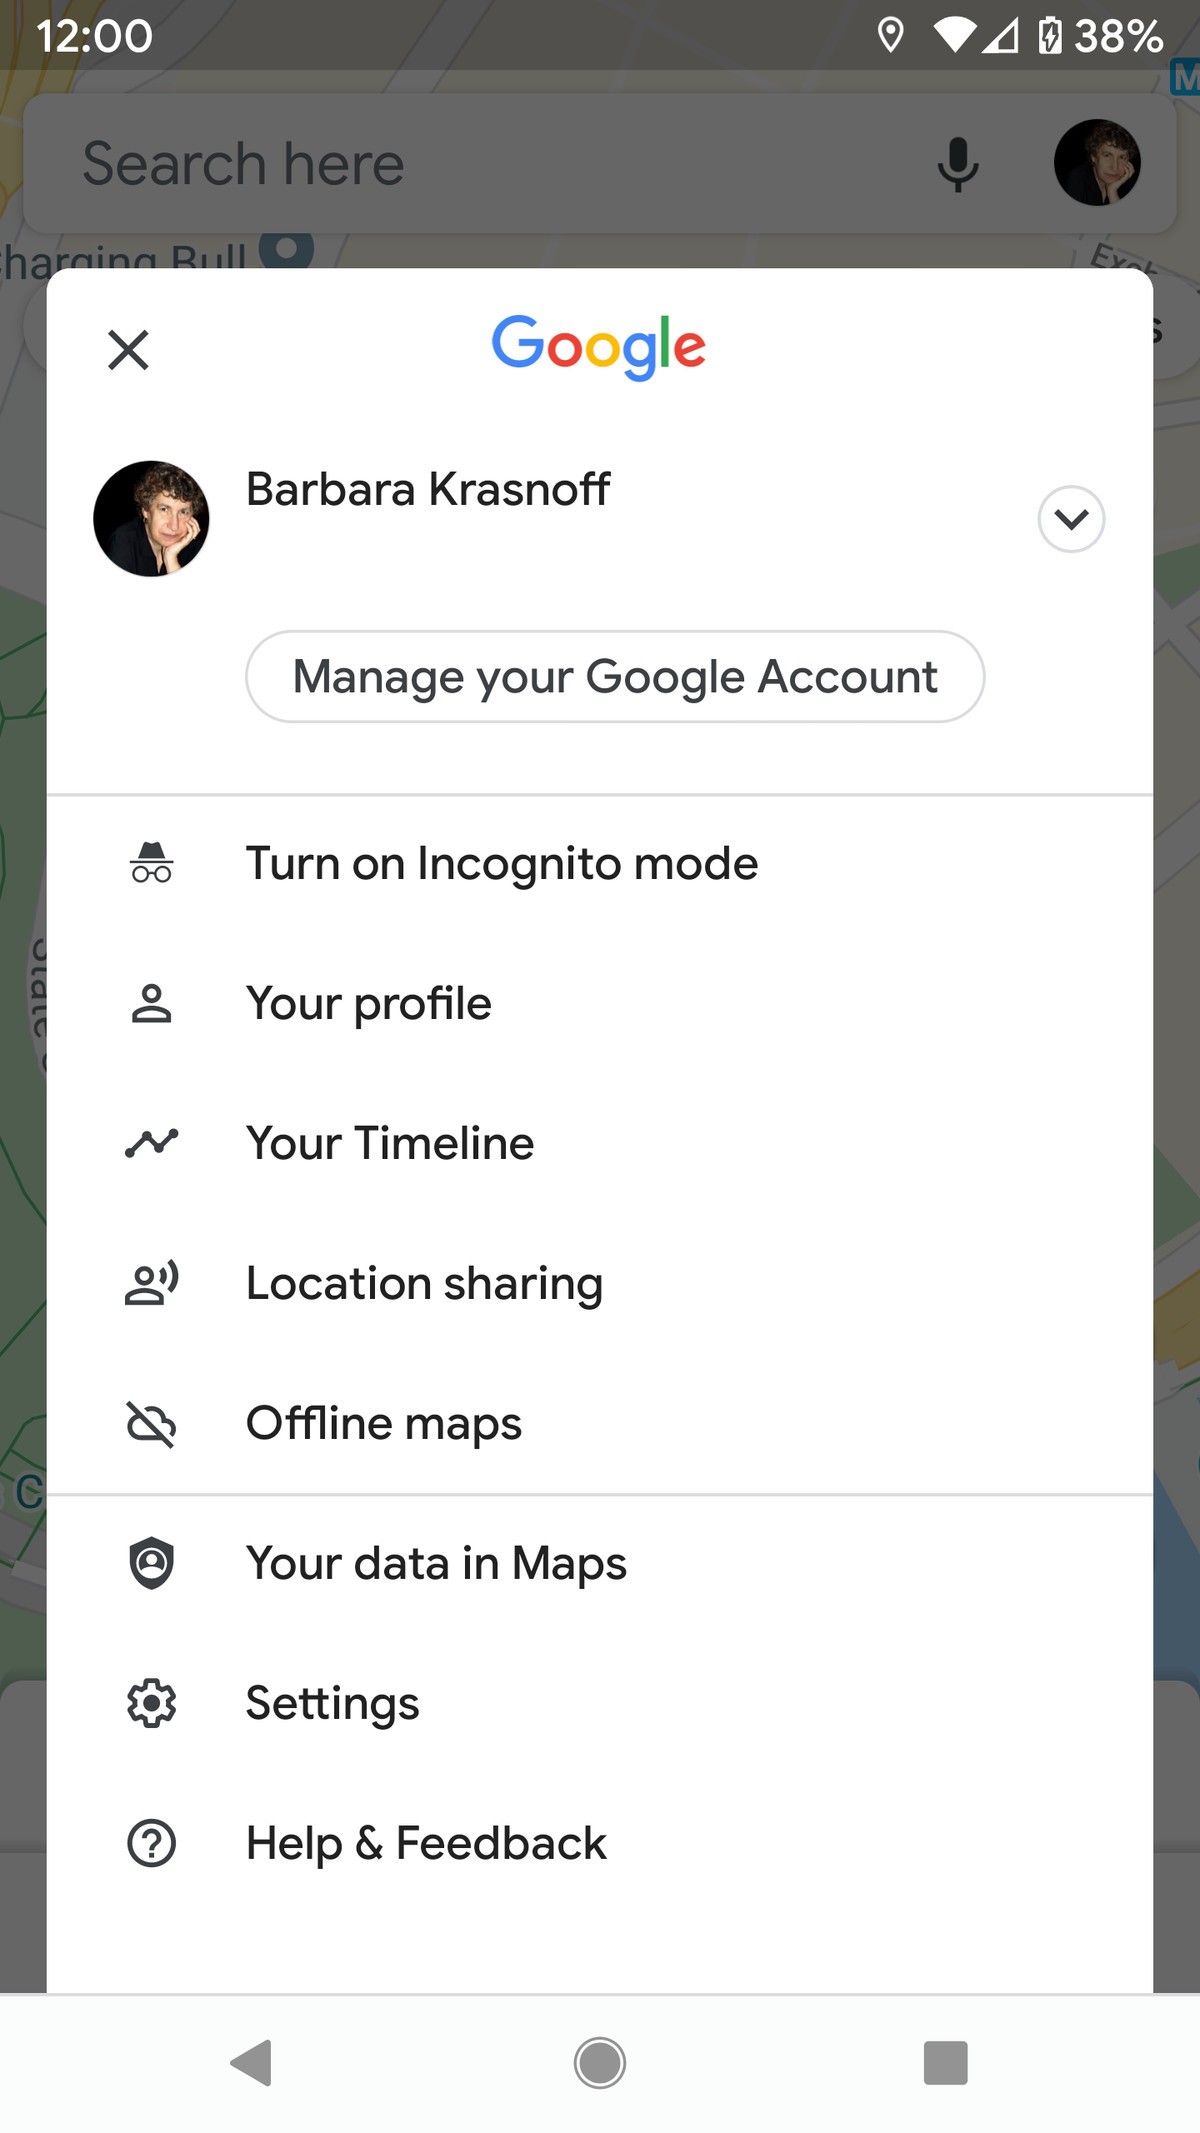Open Your data in Maps
Viewport: 1200px width, 2133px height.
[x=600, y=1563]
